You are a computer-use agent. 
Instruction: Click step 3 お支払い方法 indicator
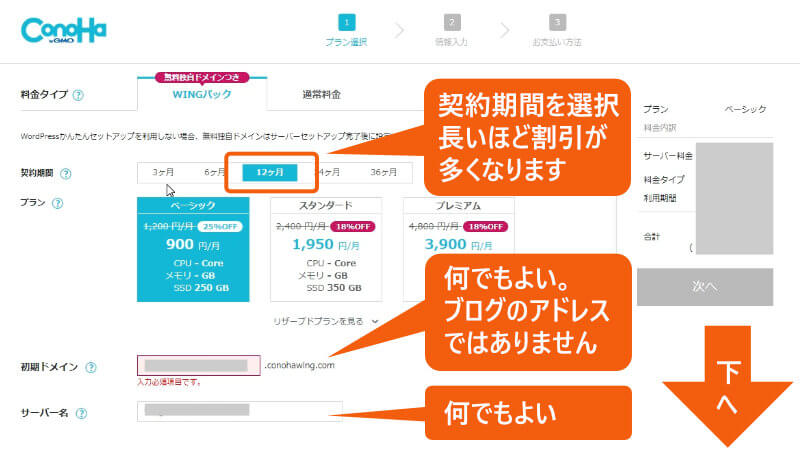coord(557,31)
